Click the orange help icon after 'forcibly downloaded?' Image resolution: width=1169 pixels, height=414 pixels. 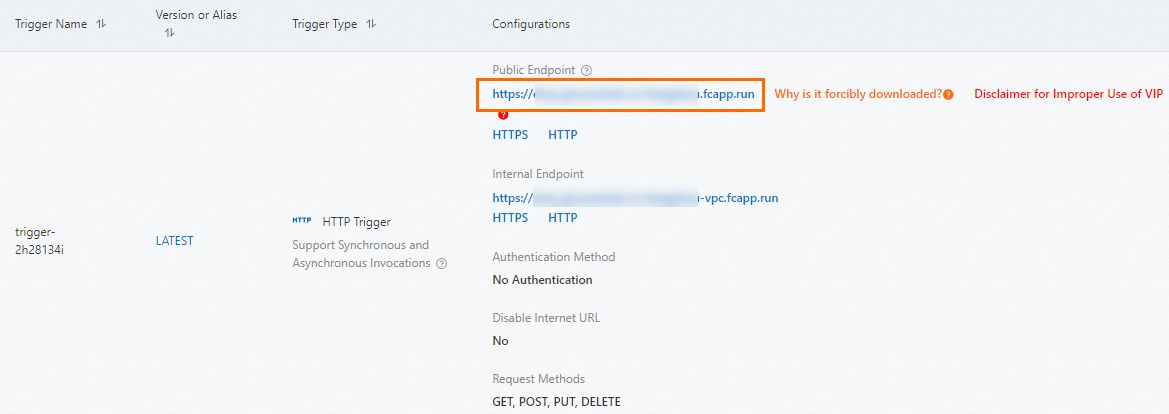pyautogui.click(x=948, y=94)
